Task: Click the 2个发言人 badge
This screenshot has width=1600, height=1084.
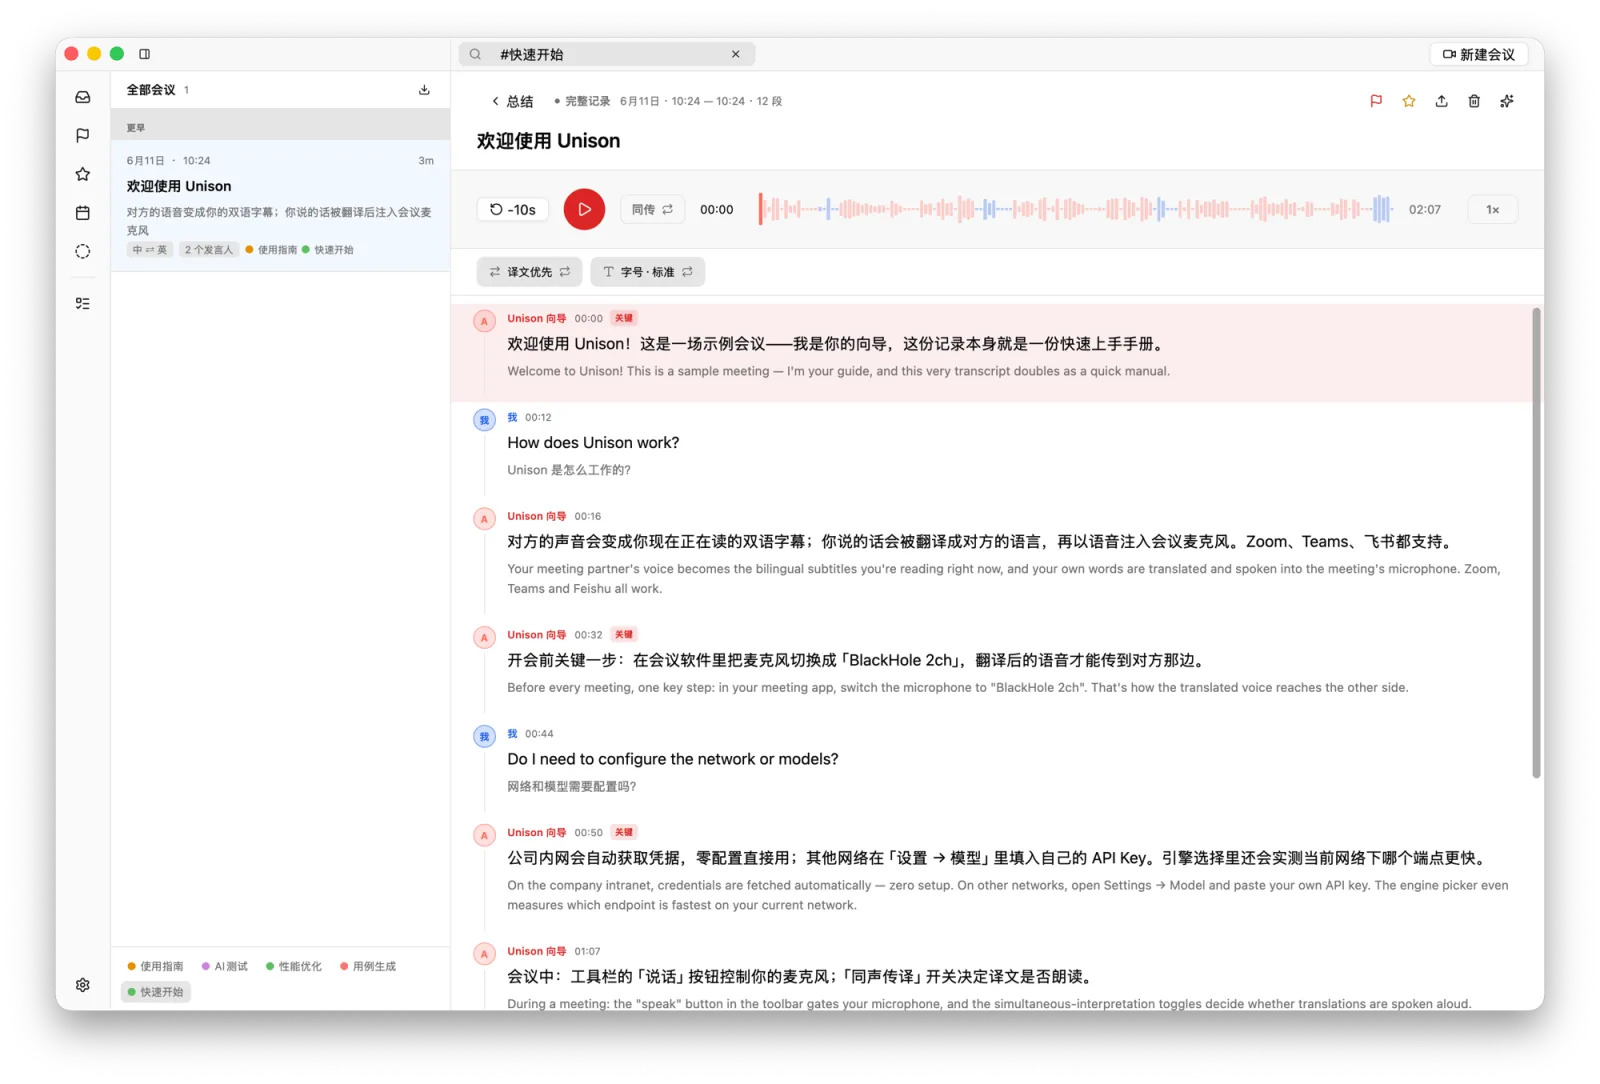Action: click(209, 250)
